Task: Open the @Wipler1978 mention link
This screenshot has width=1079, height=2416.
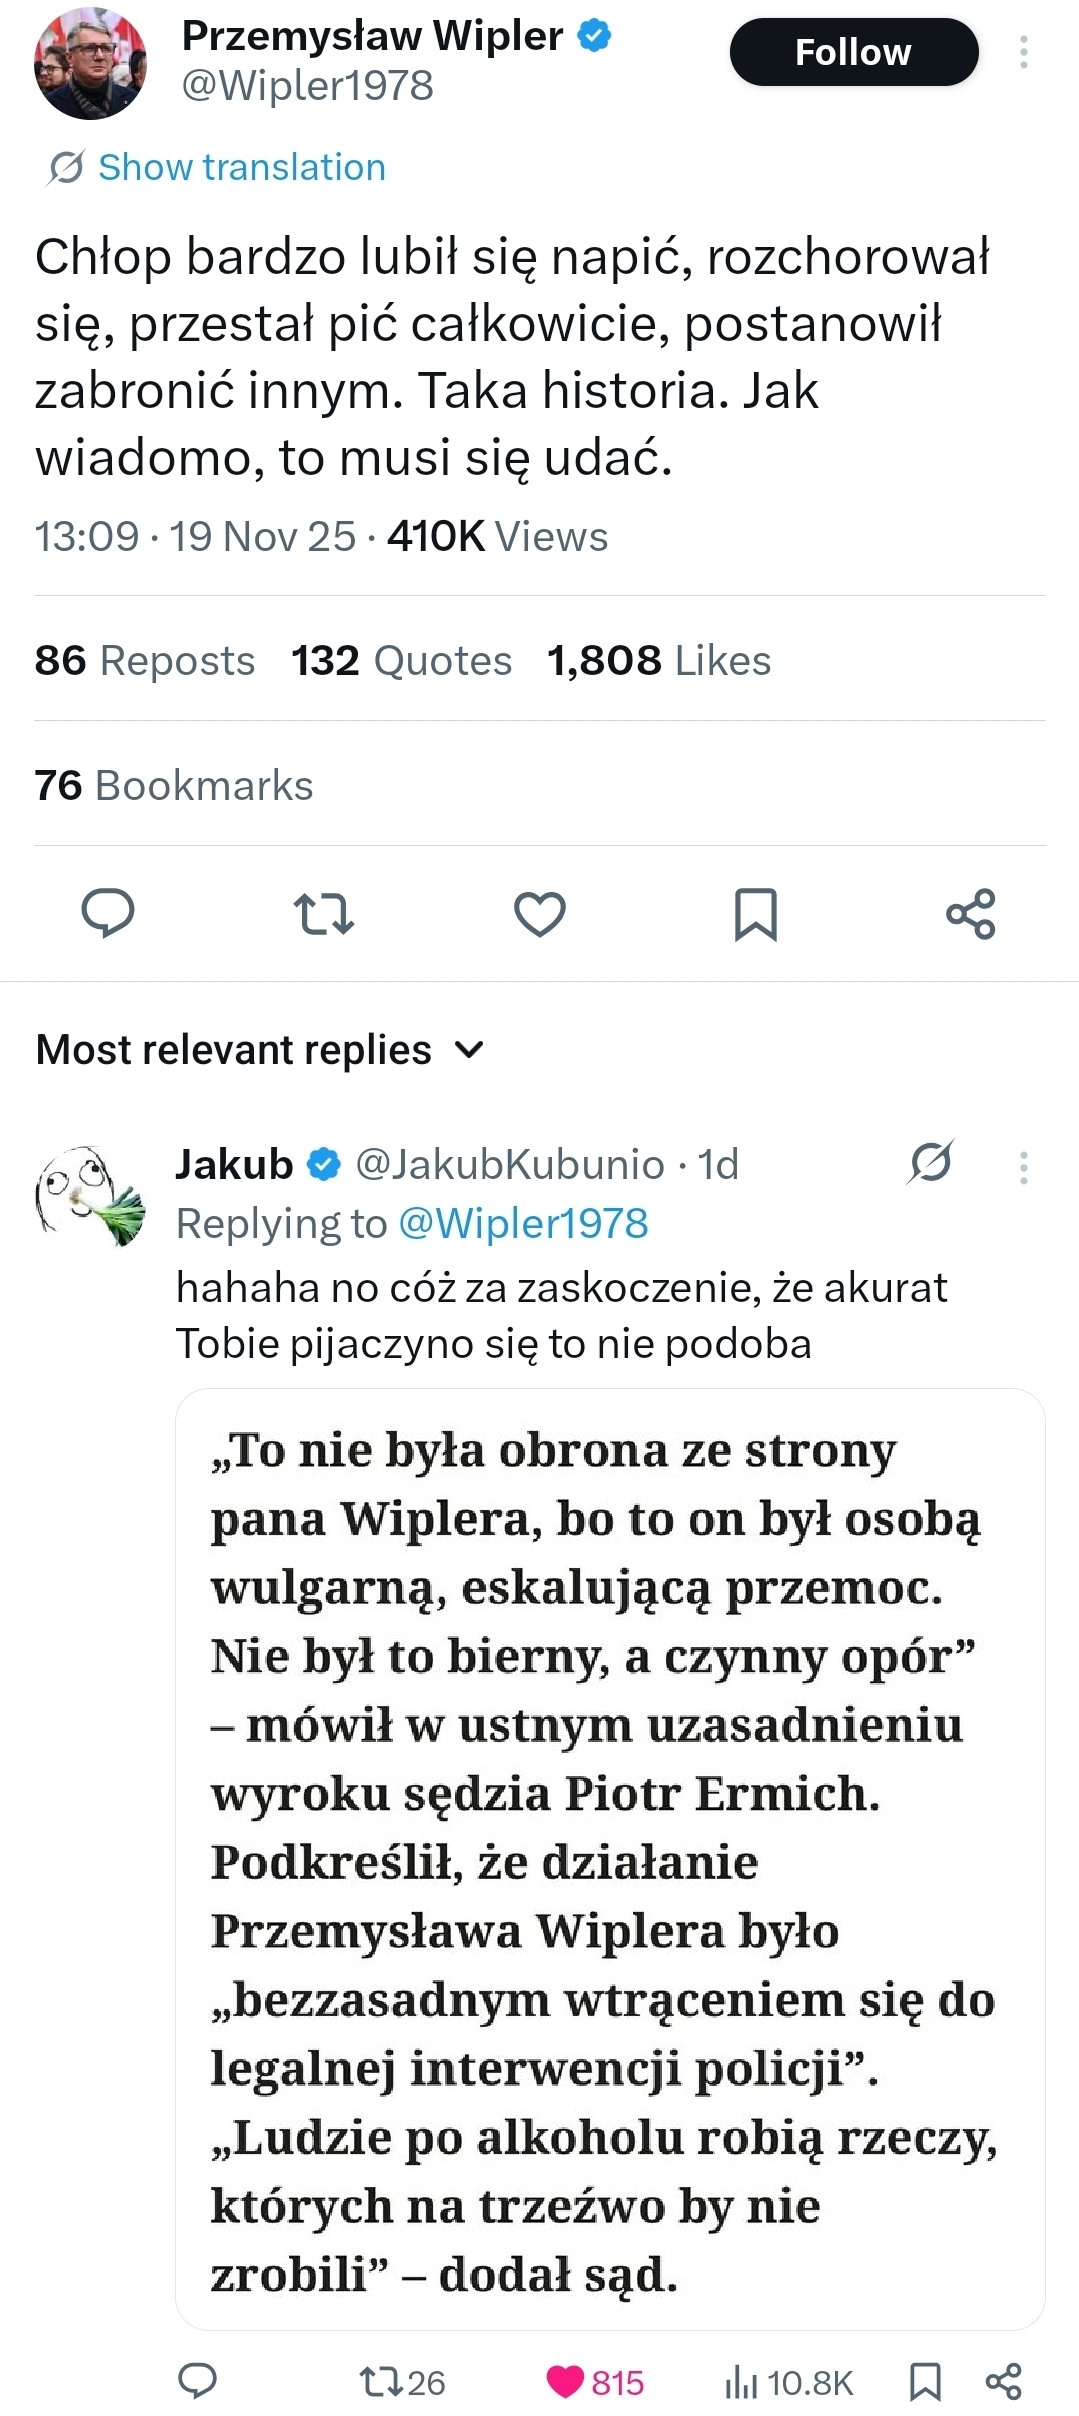Action: (x=523, y=1223)
